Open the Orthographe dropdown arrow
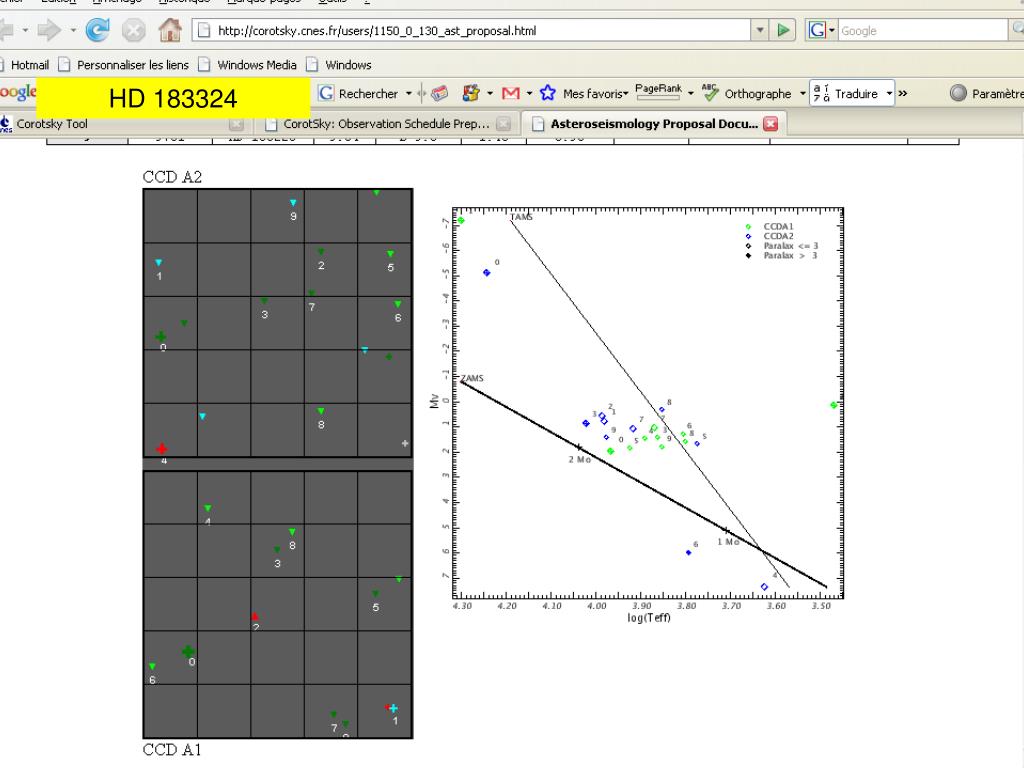1024x768 pixels. pos(803,93)
